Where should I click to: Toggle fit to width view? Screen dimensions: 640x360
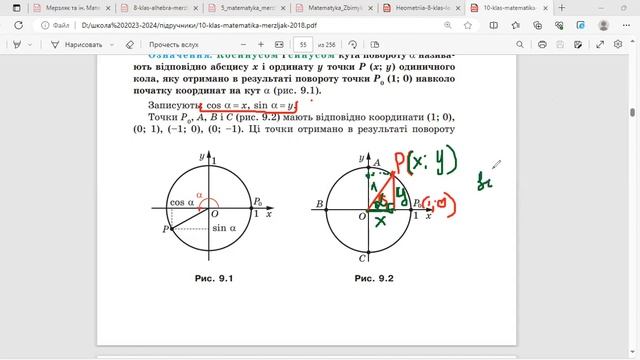[x=279, y=44]
